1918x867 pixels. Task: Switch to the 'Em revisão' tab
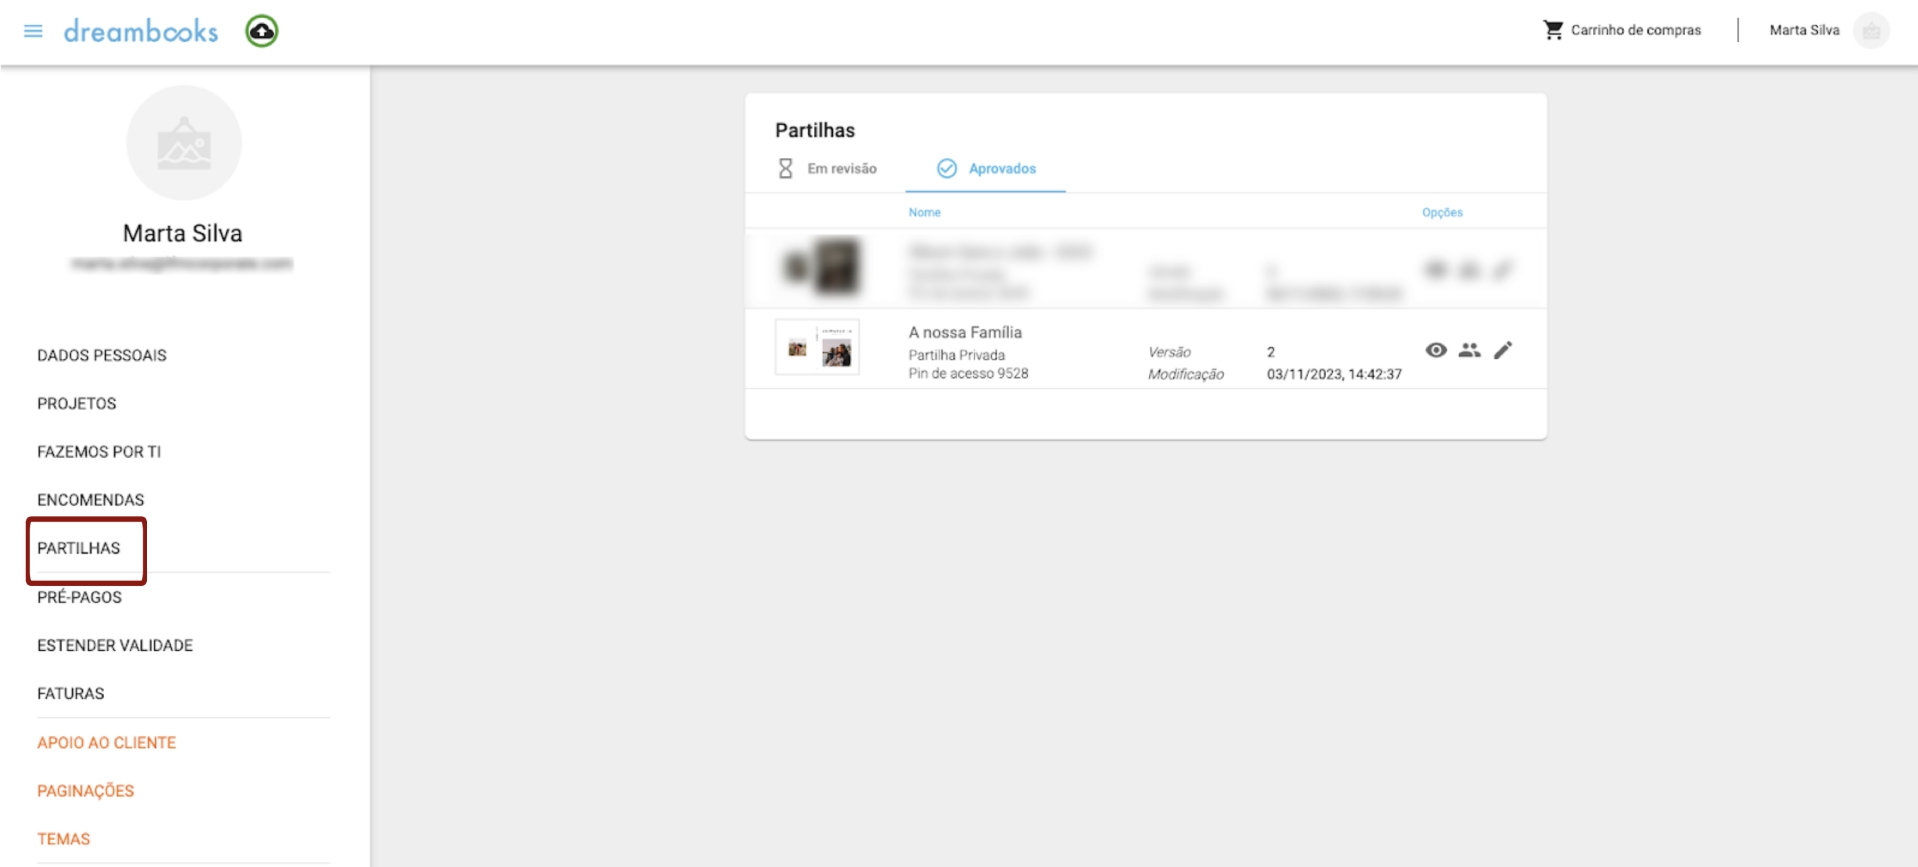coord(828,168)
